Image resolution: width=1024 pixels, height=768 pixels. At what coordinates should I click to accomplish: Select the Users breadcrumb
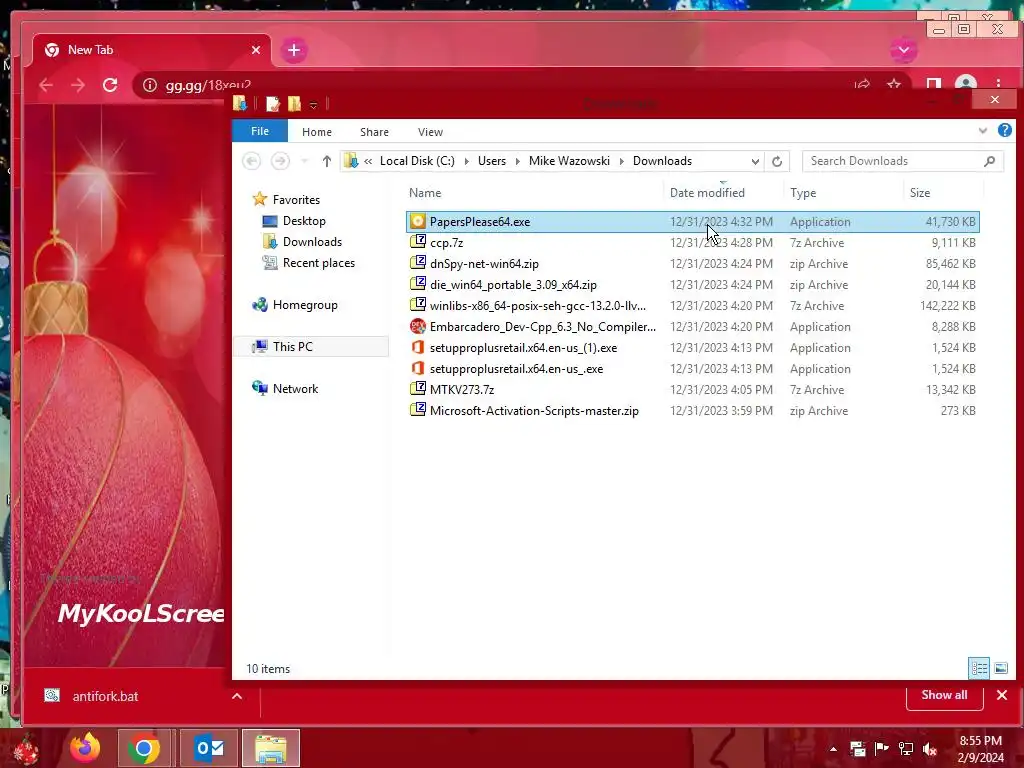tap(492, 161)
